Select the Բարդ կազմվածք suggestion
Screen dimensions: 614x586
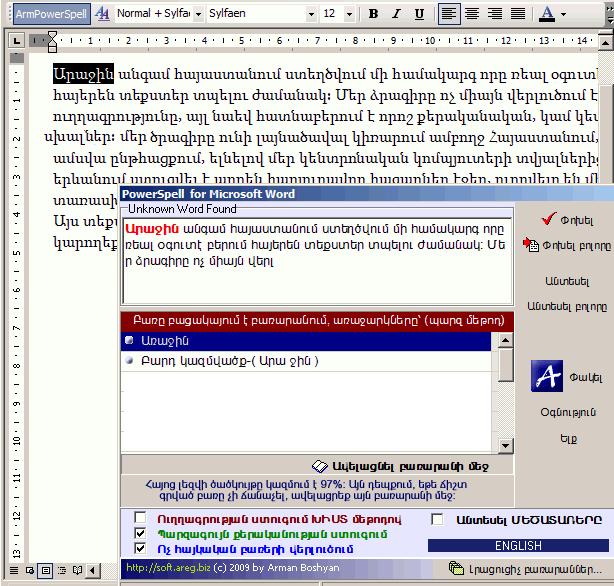click(306, 361)
